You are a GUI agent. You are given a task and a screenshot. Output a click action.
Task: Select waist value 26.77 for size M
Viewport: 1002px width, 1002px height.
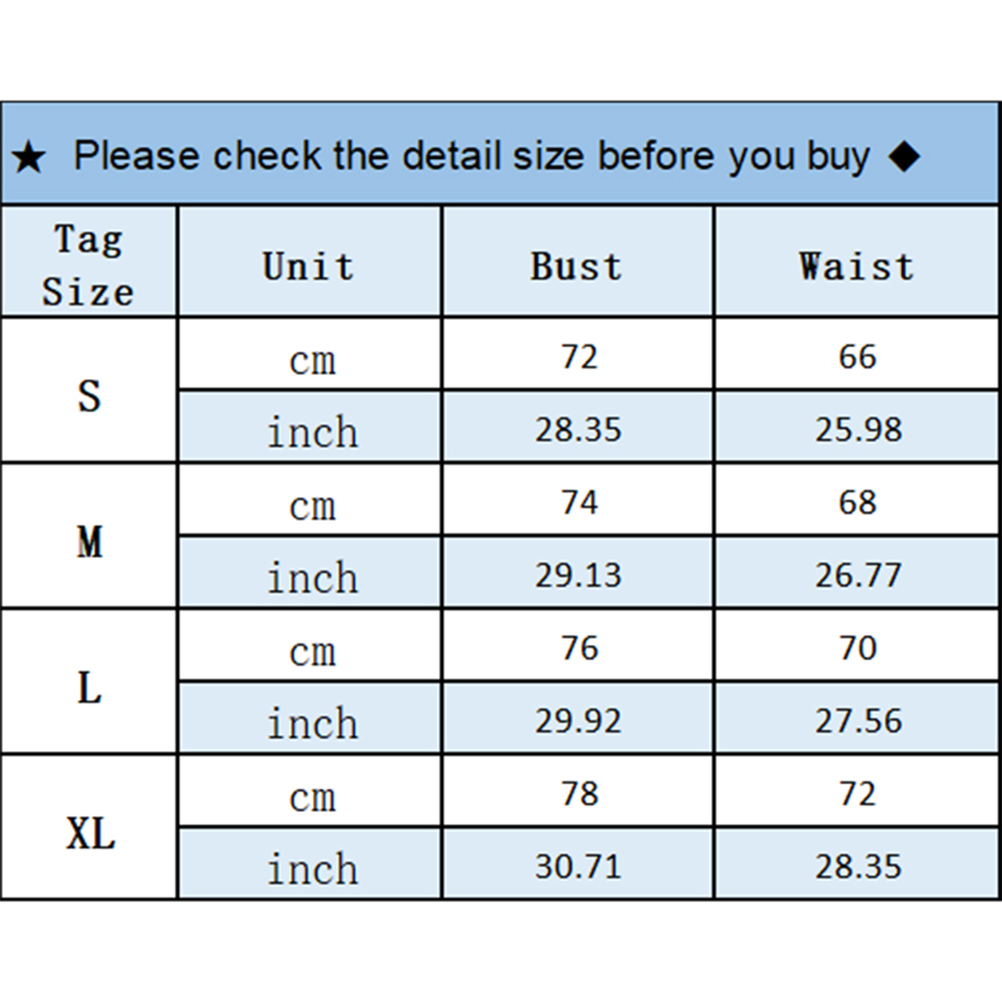pyautogui.click(x=858, y=575)
